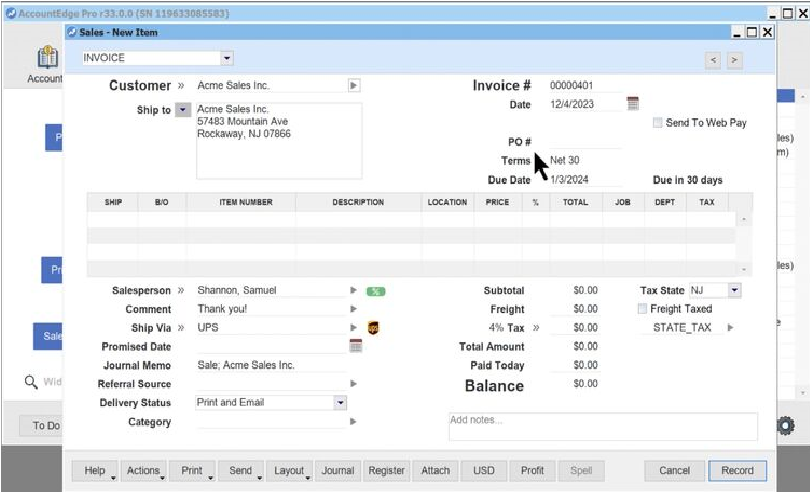Click the Ship Via detail arrow icon
810x492 pixels.
click(x=181, y=328)
